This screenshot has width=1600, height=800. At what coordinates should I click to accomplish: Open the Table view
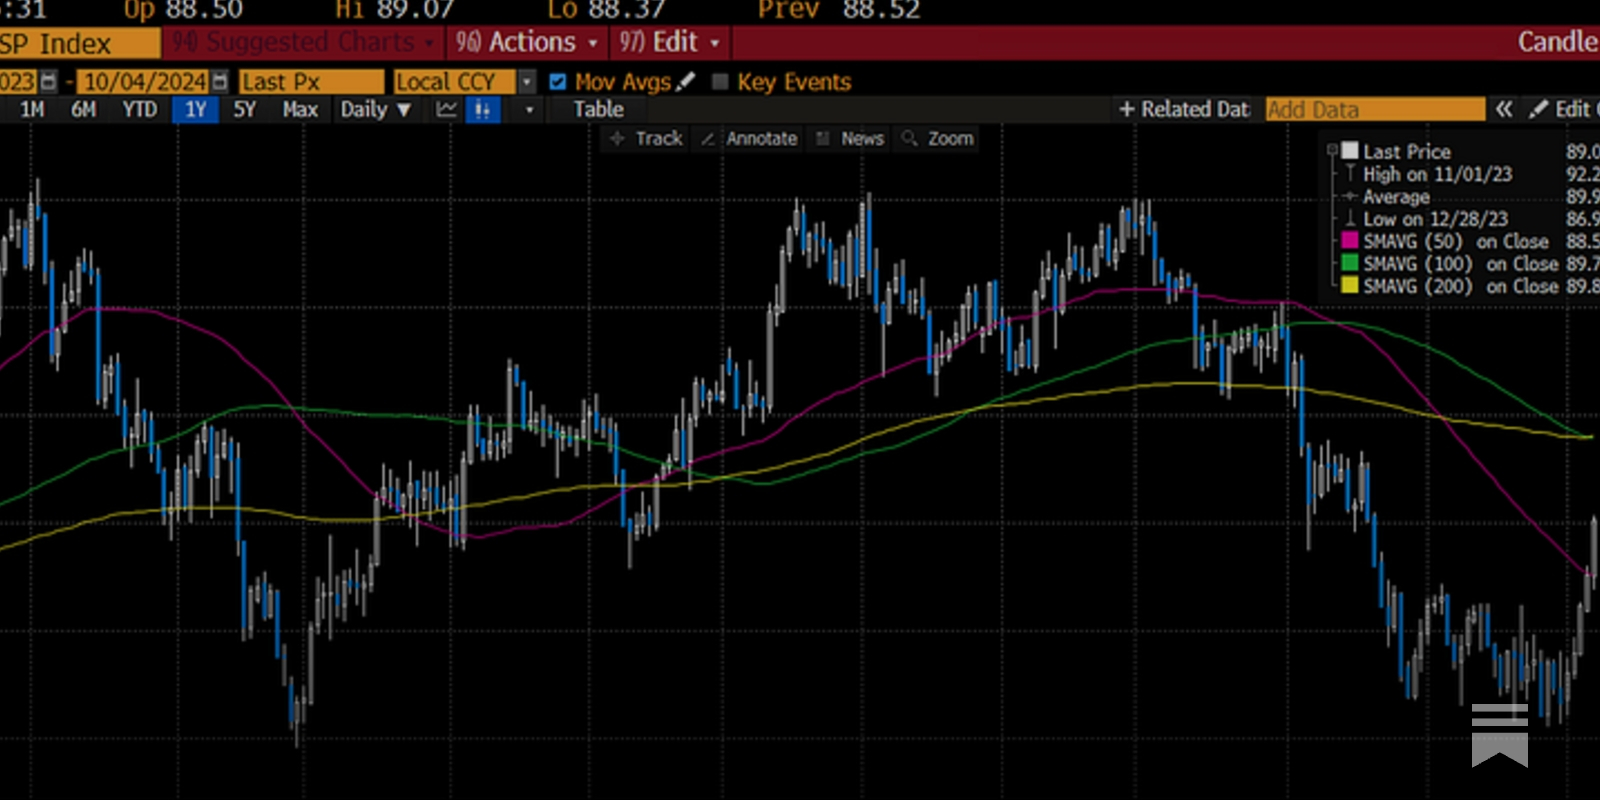point(598,110)
